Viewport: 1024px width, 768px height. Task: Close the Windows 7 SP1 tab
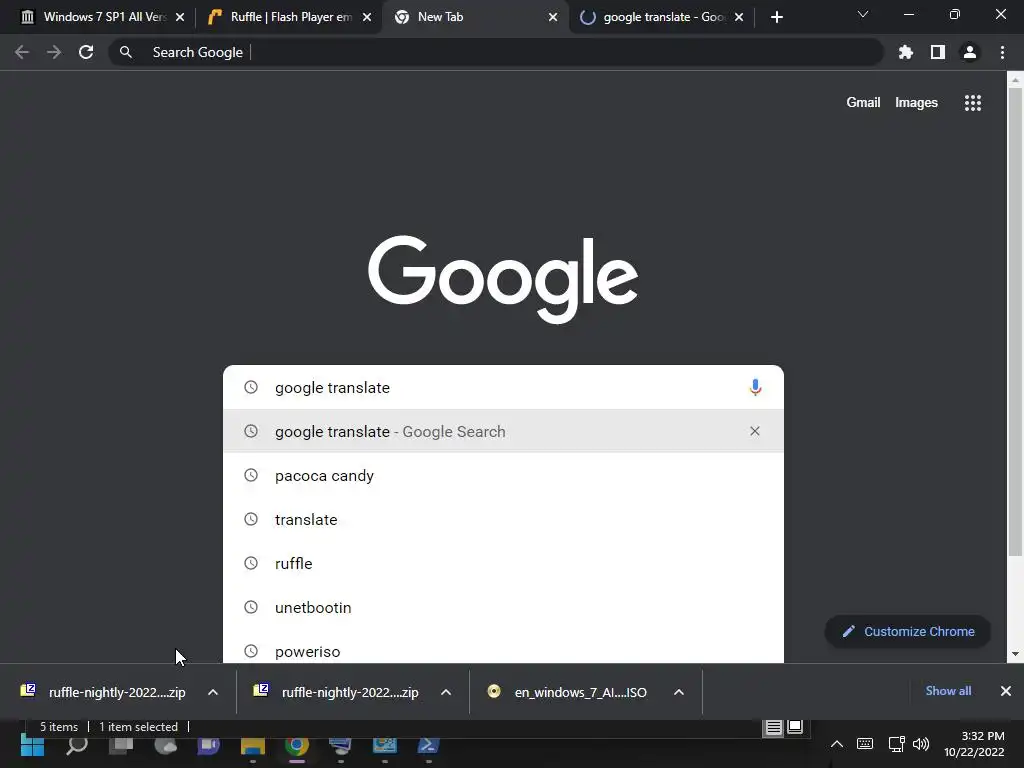coord(180,17)
